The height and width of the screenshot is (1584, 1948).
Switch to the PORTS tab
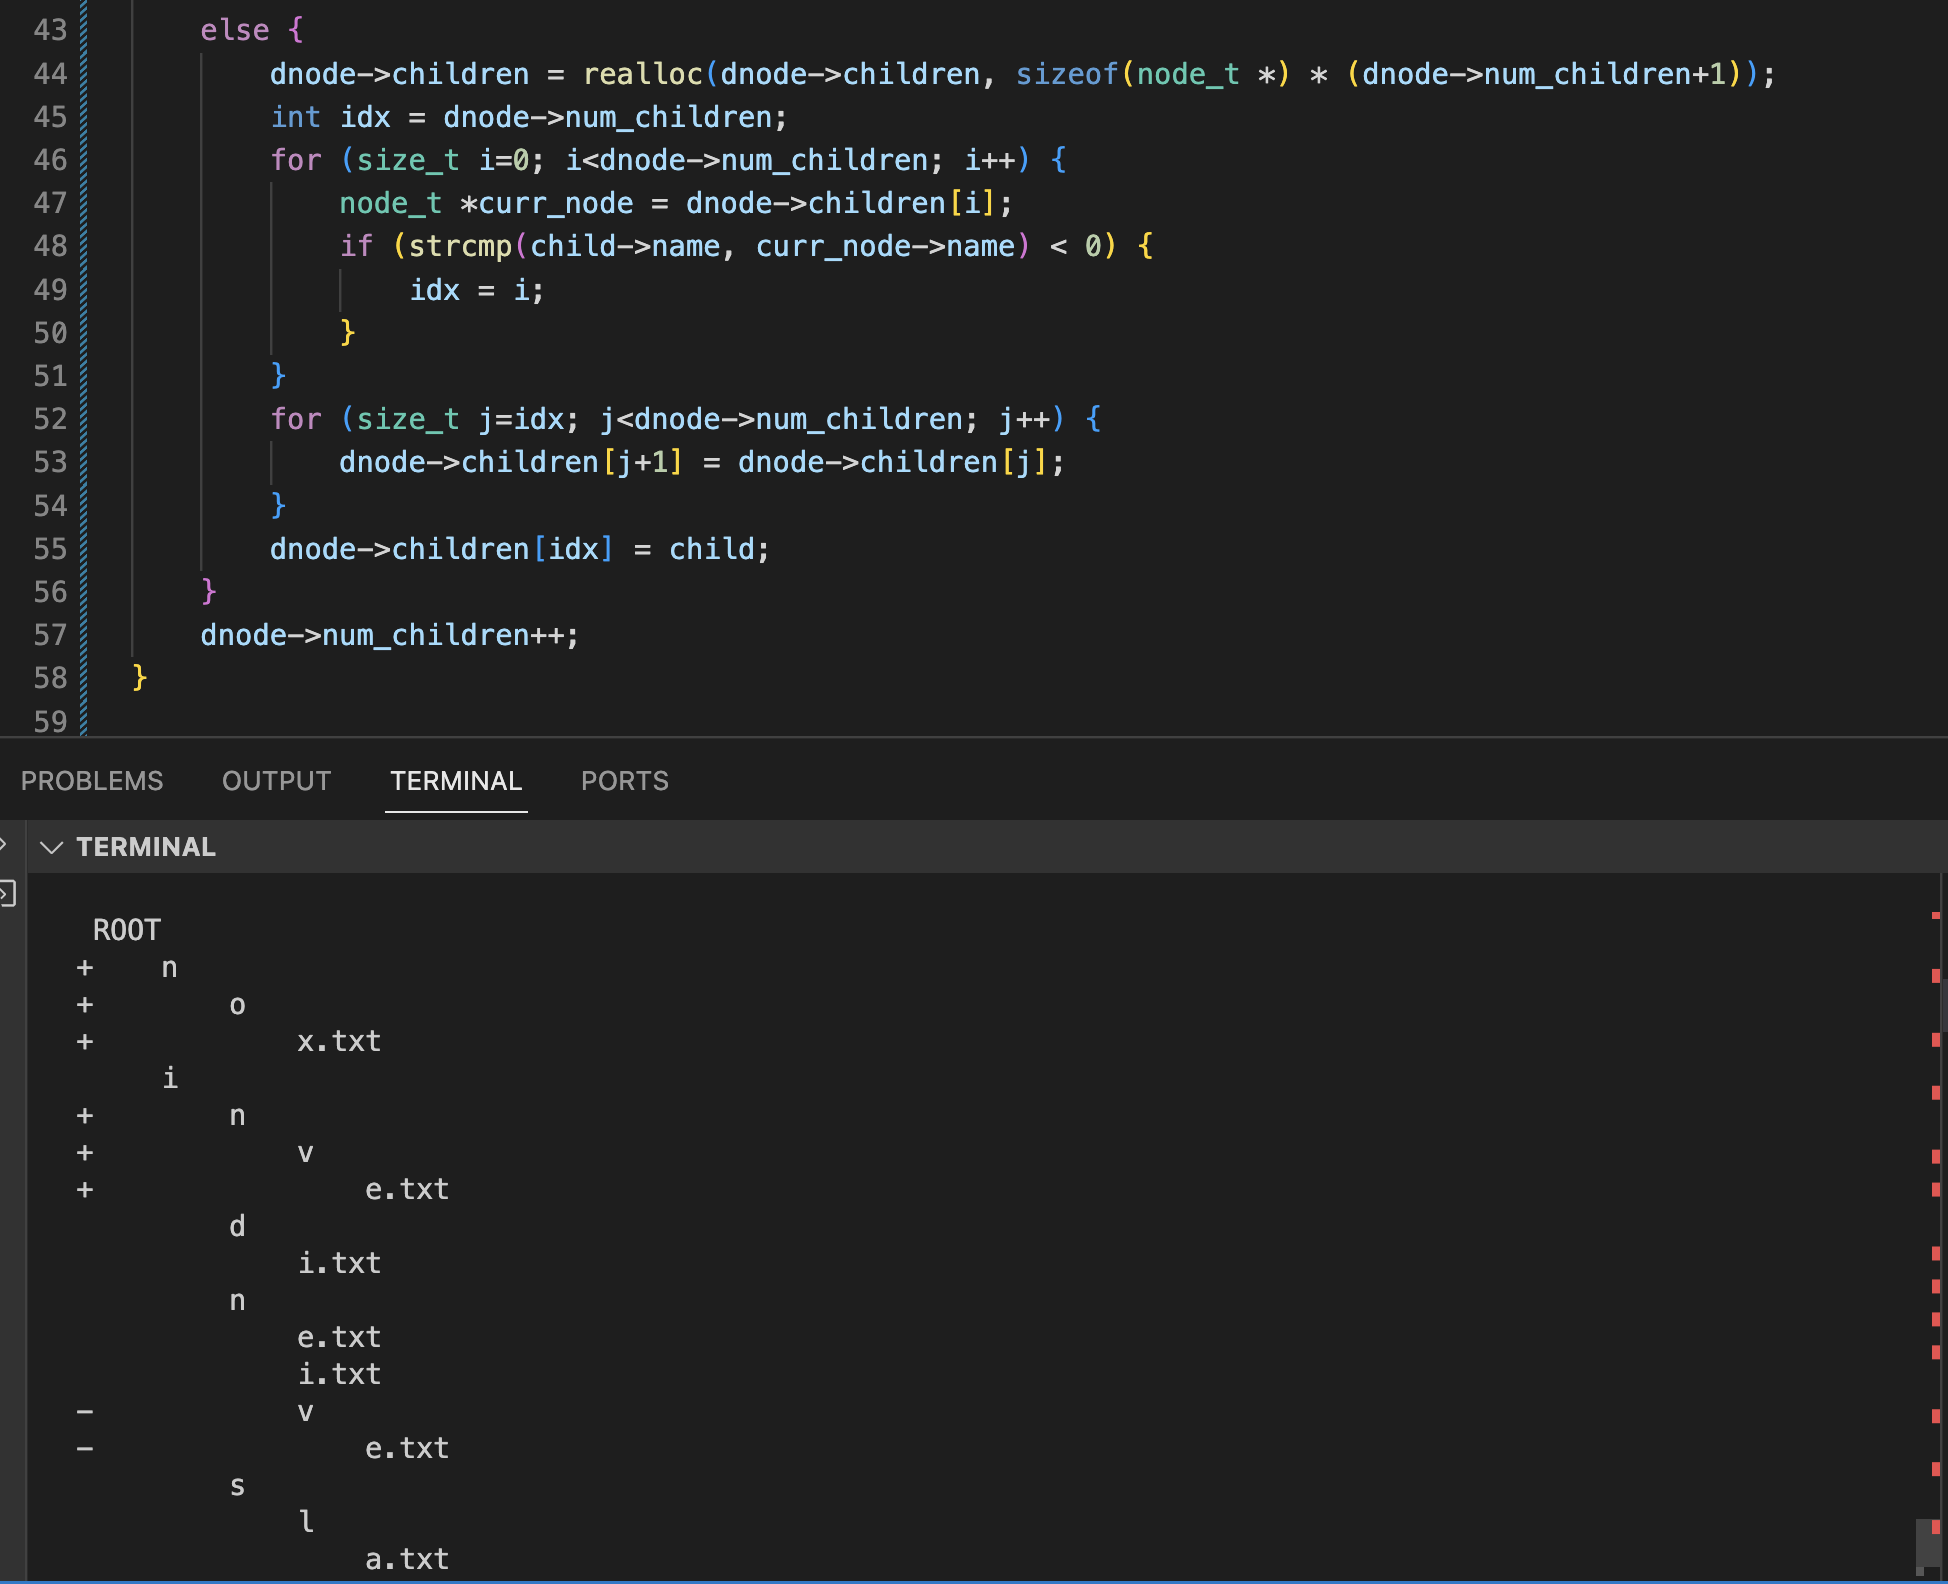[624, 781]
